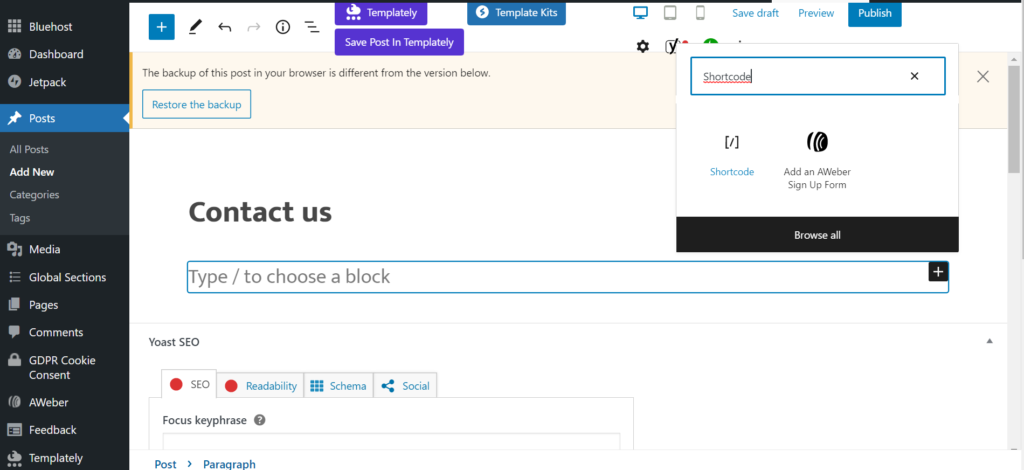Open Global Sections menu item

tap(65, 277)
